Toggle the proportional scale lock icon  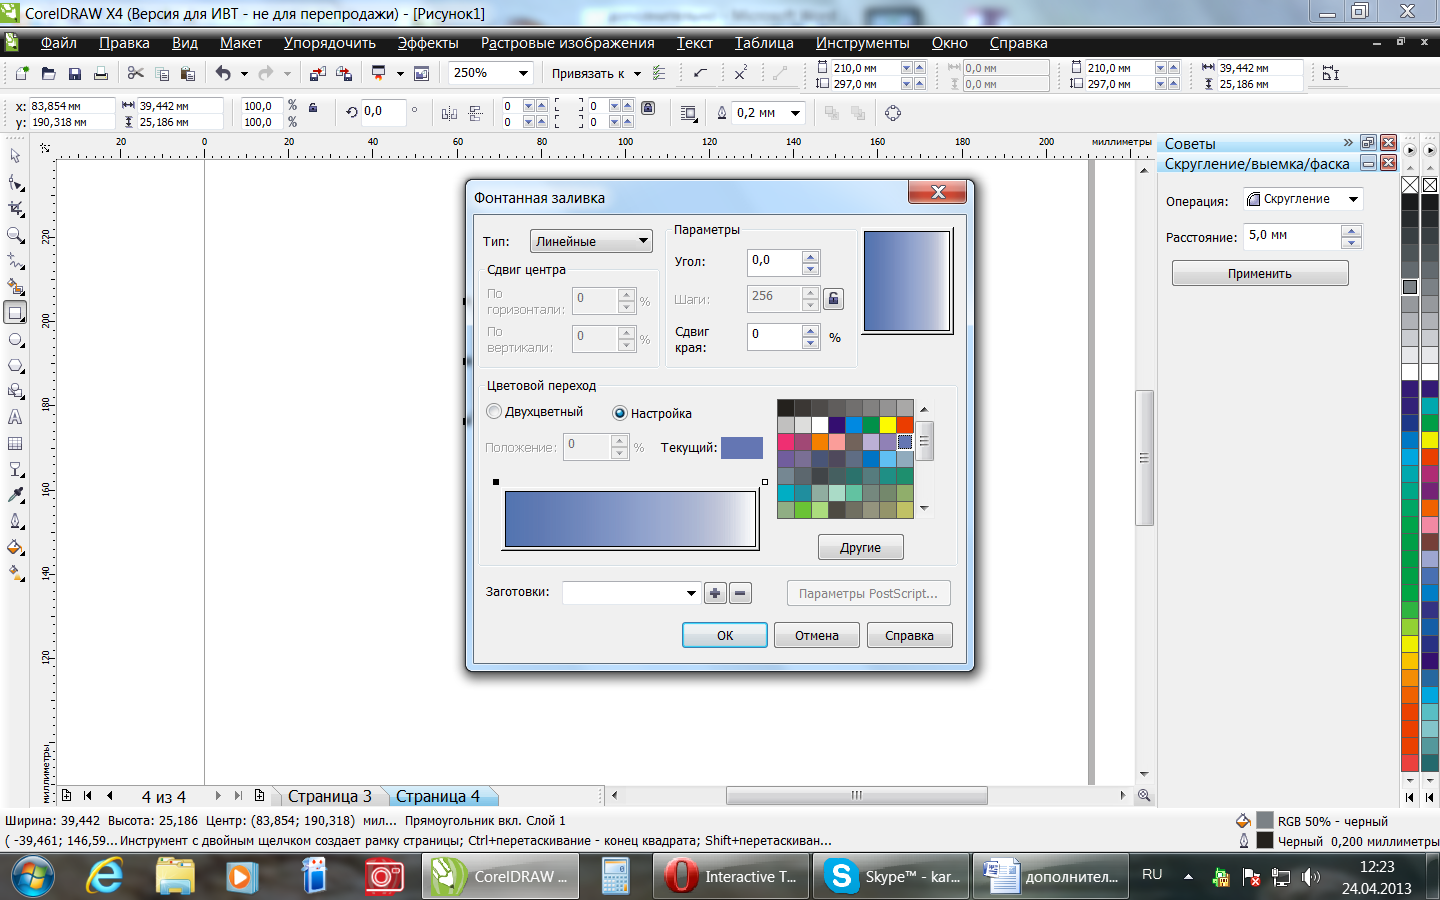313,107
